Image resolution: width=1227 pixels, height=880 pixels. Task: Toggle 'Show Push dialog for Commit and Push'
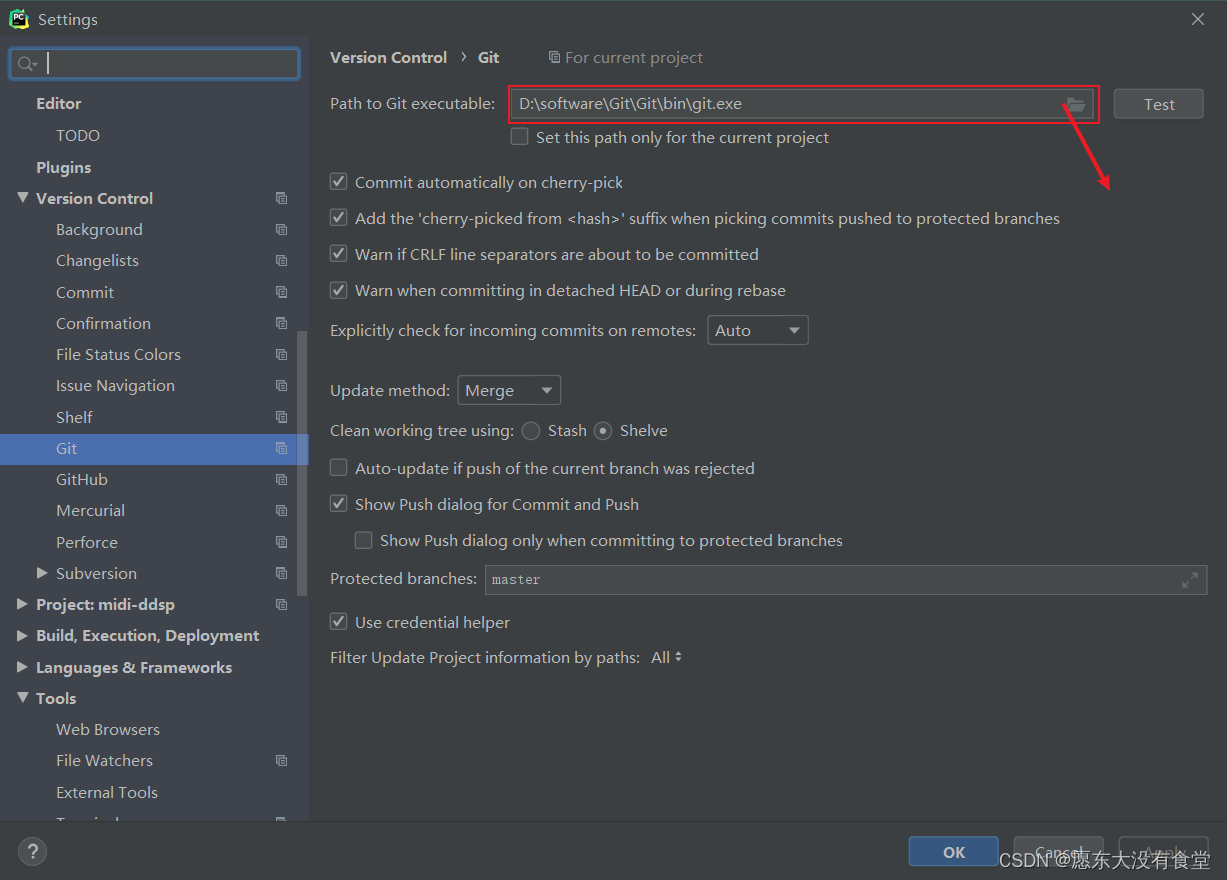coord(339,504)
